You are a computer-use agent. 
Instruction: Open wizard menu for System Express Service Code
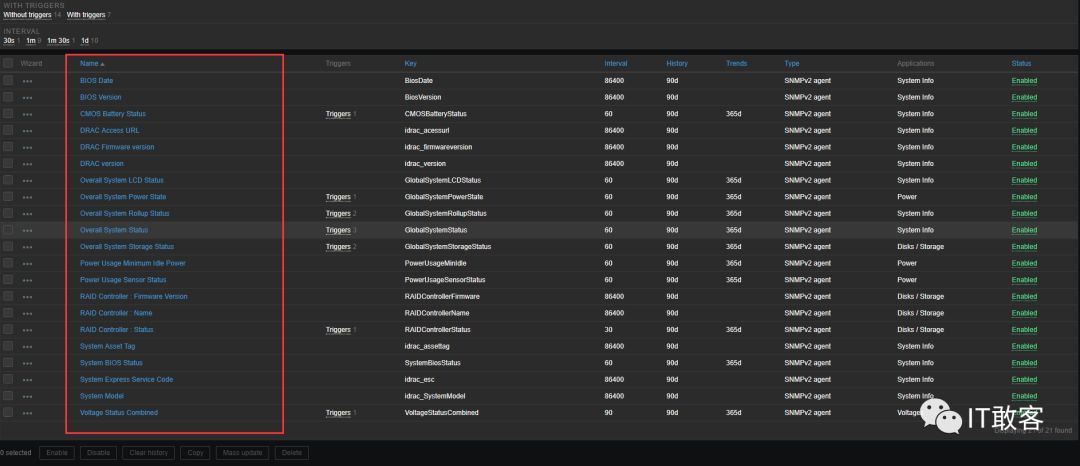point(27,380)
